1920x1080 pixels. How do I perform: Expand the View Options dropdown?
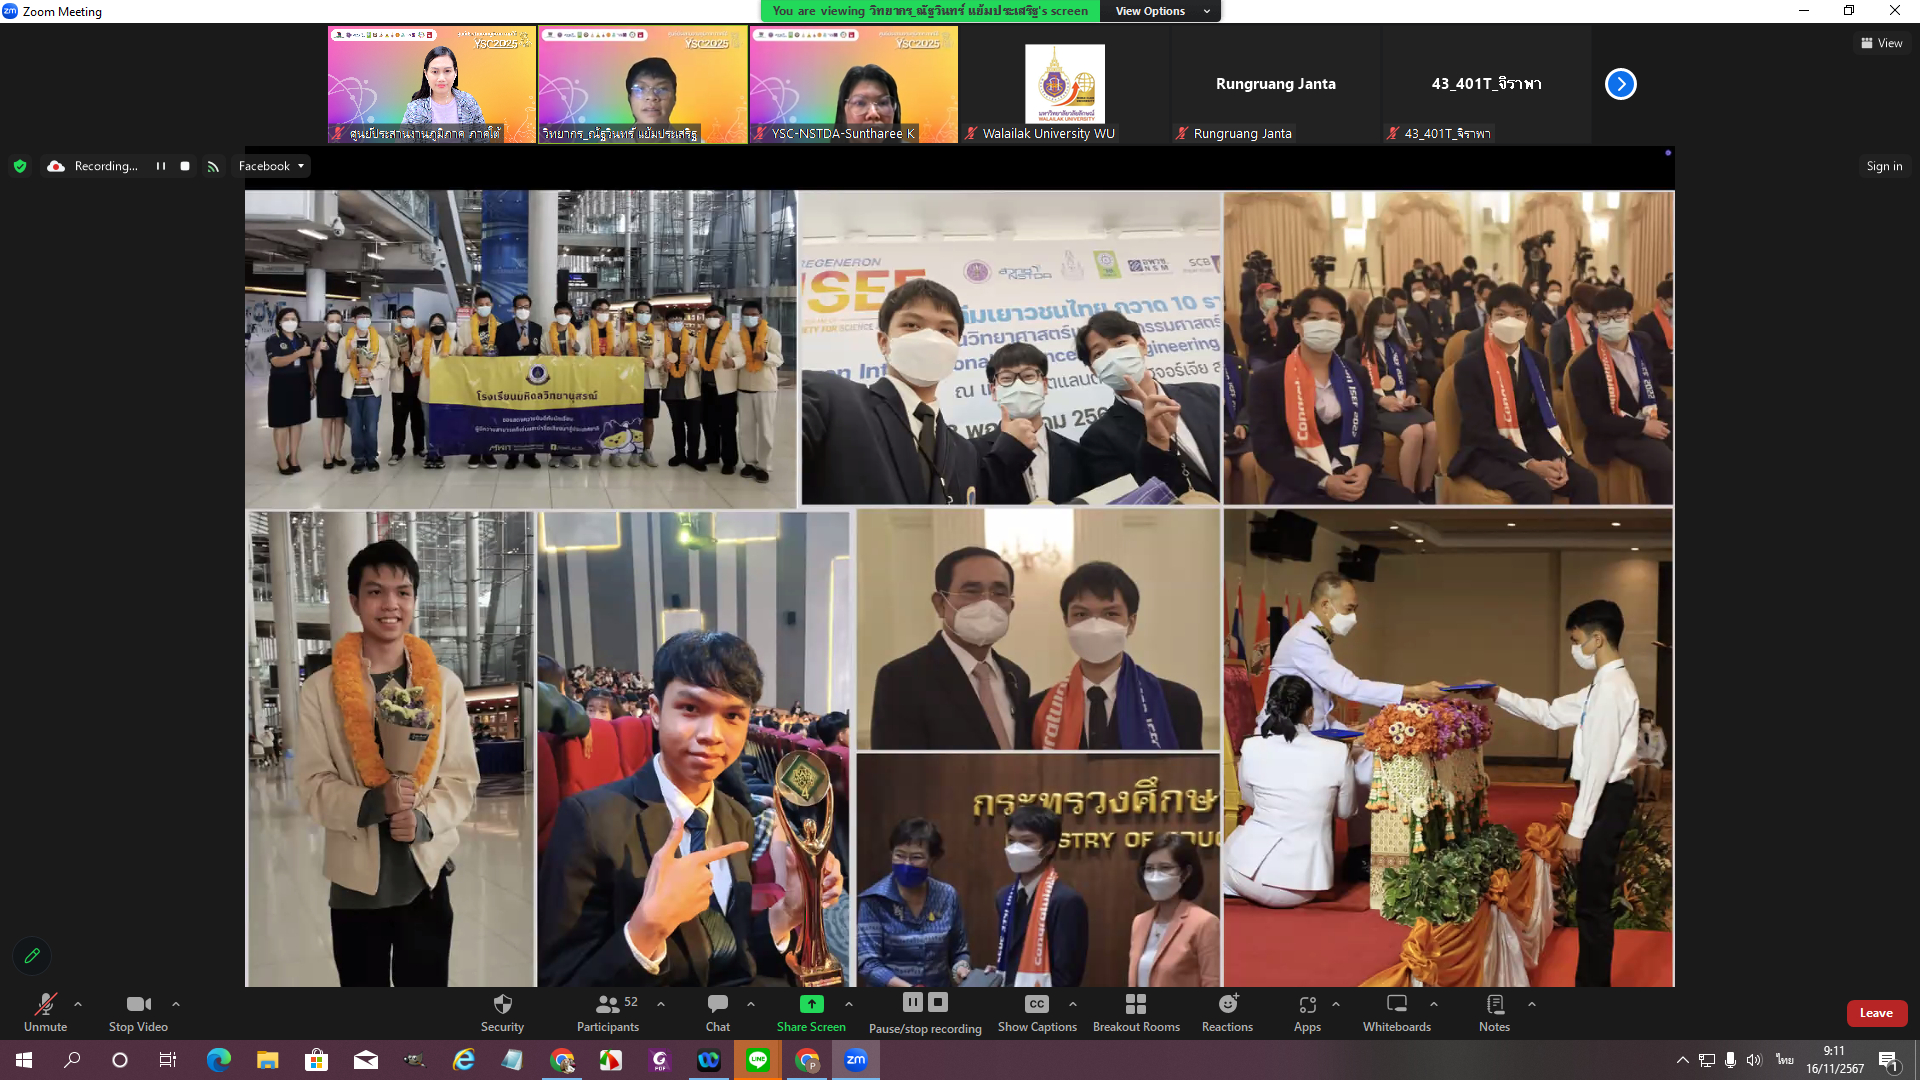pos(1161,11)
